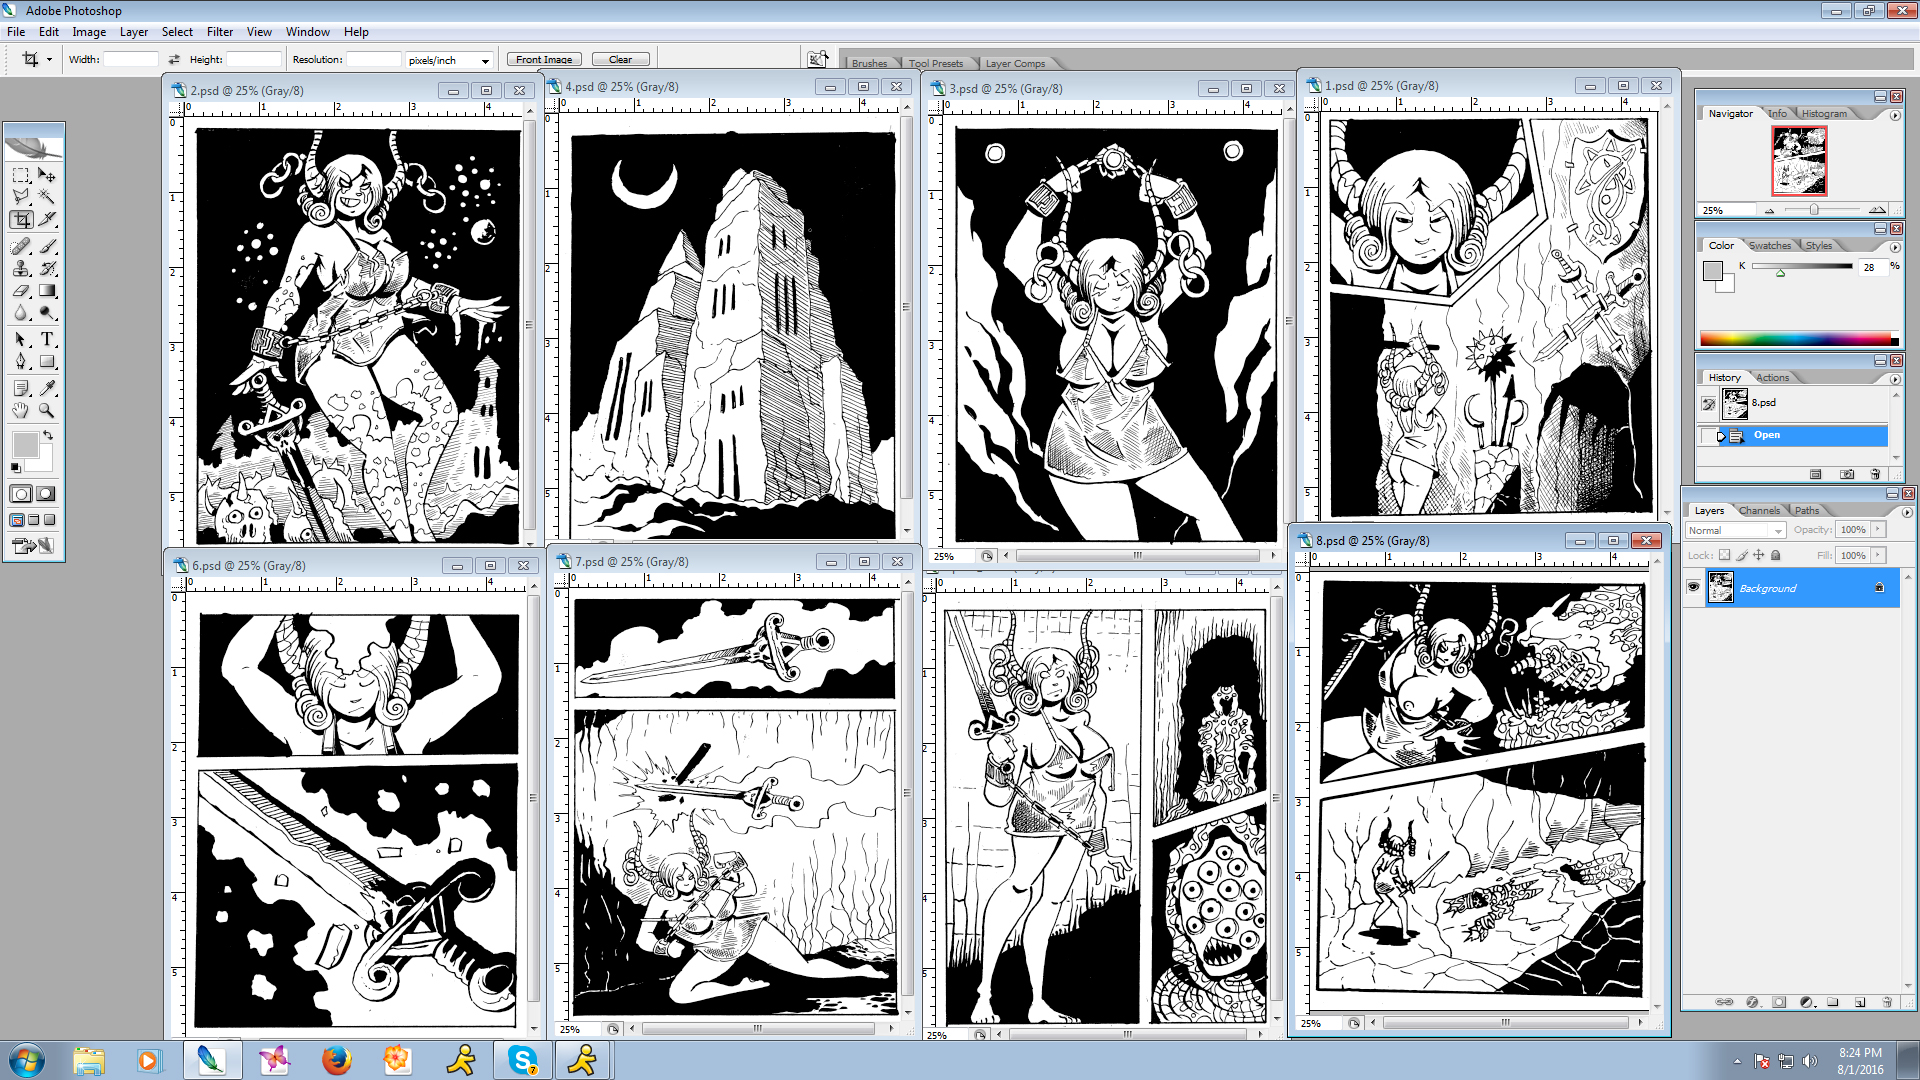The height and width of the screenshot is (1080, 1920).
Task: Activate the Type tool
Action: tap(47, 340)
